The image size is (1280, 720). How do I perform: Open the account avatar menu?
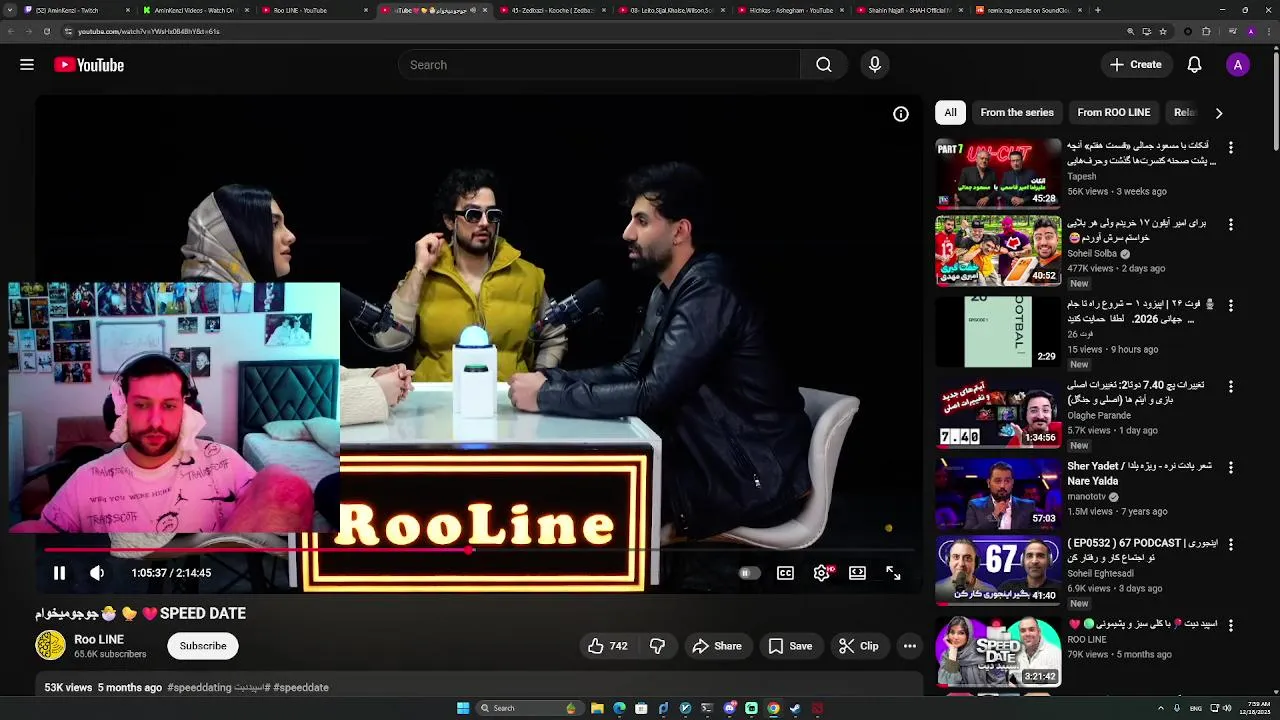pyautogui.click(x=1238, y=65)
